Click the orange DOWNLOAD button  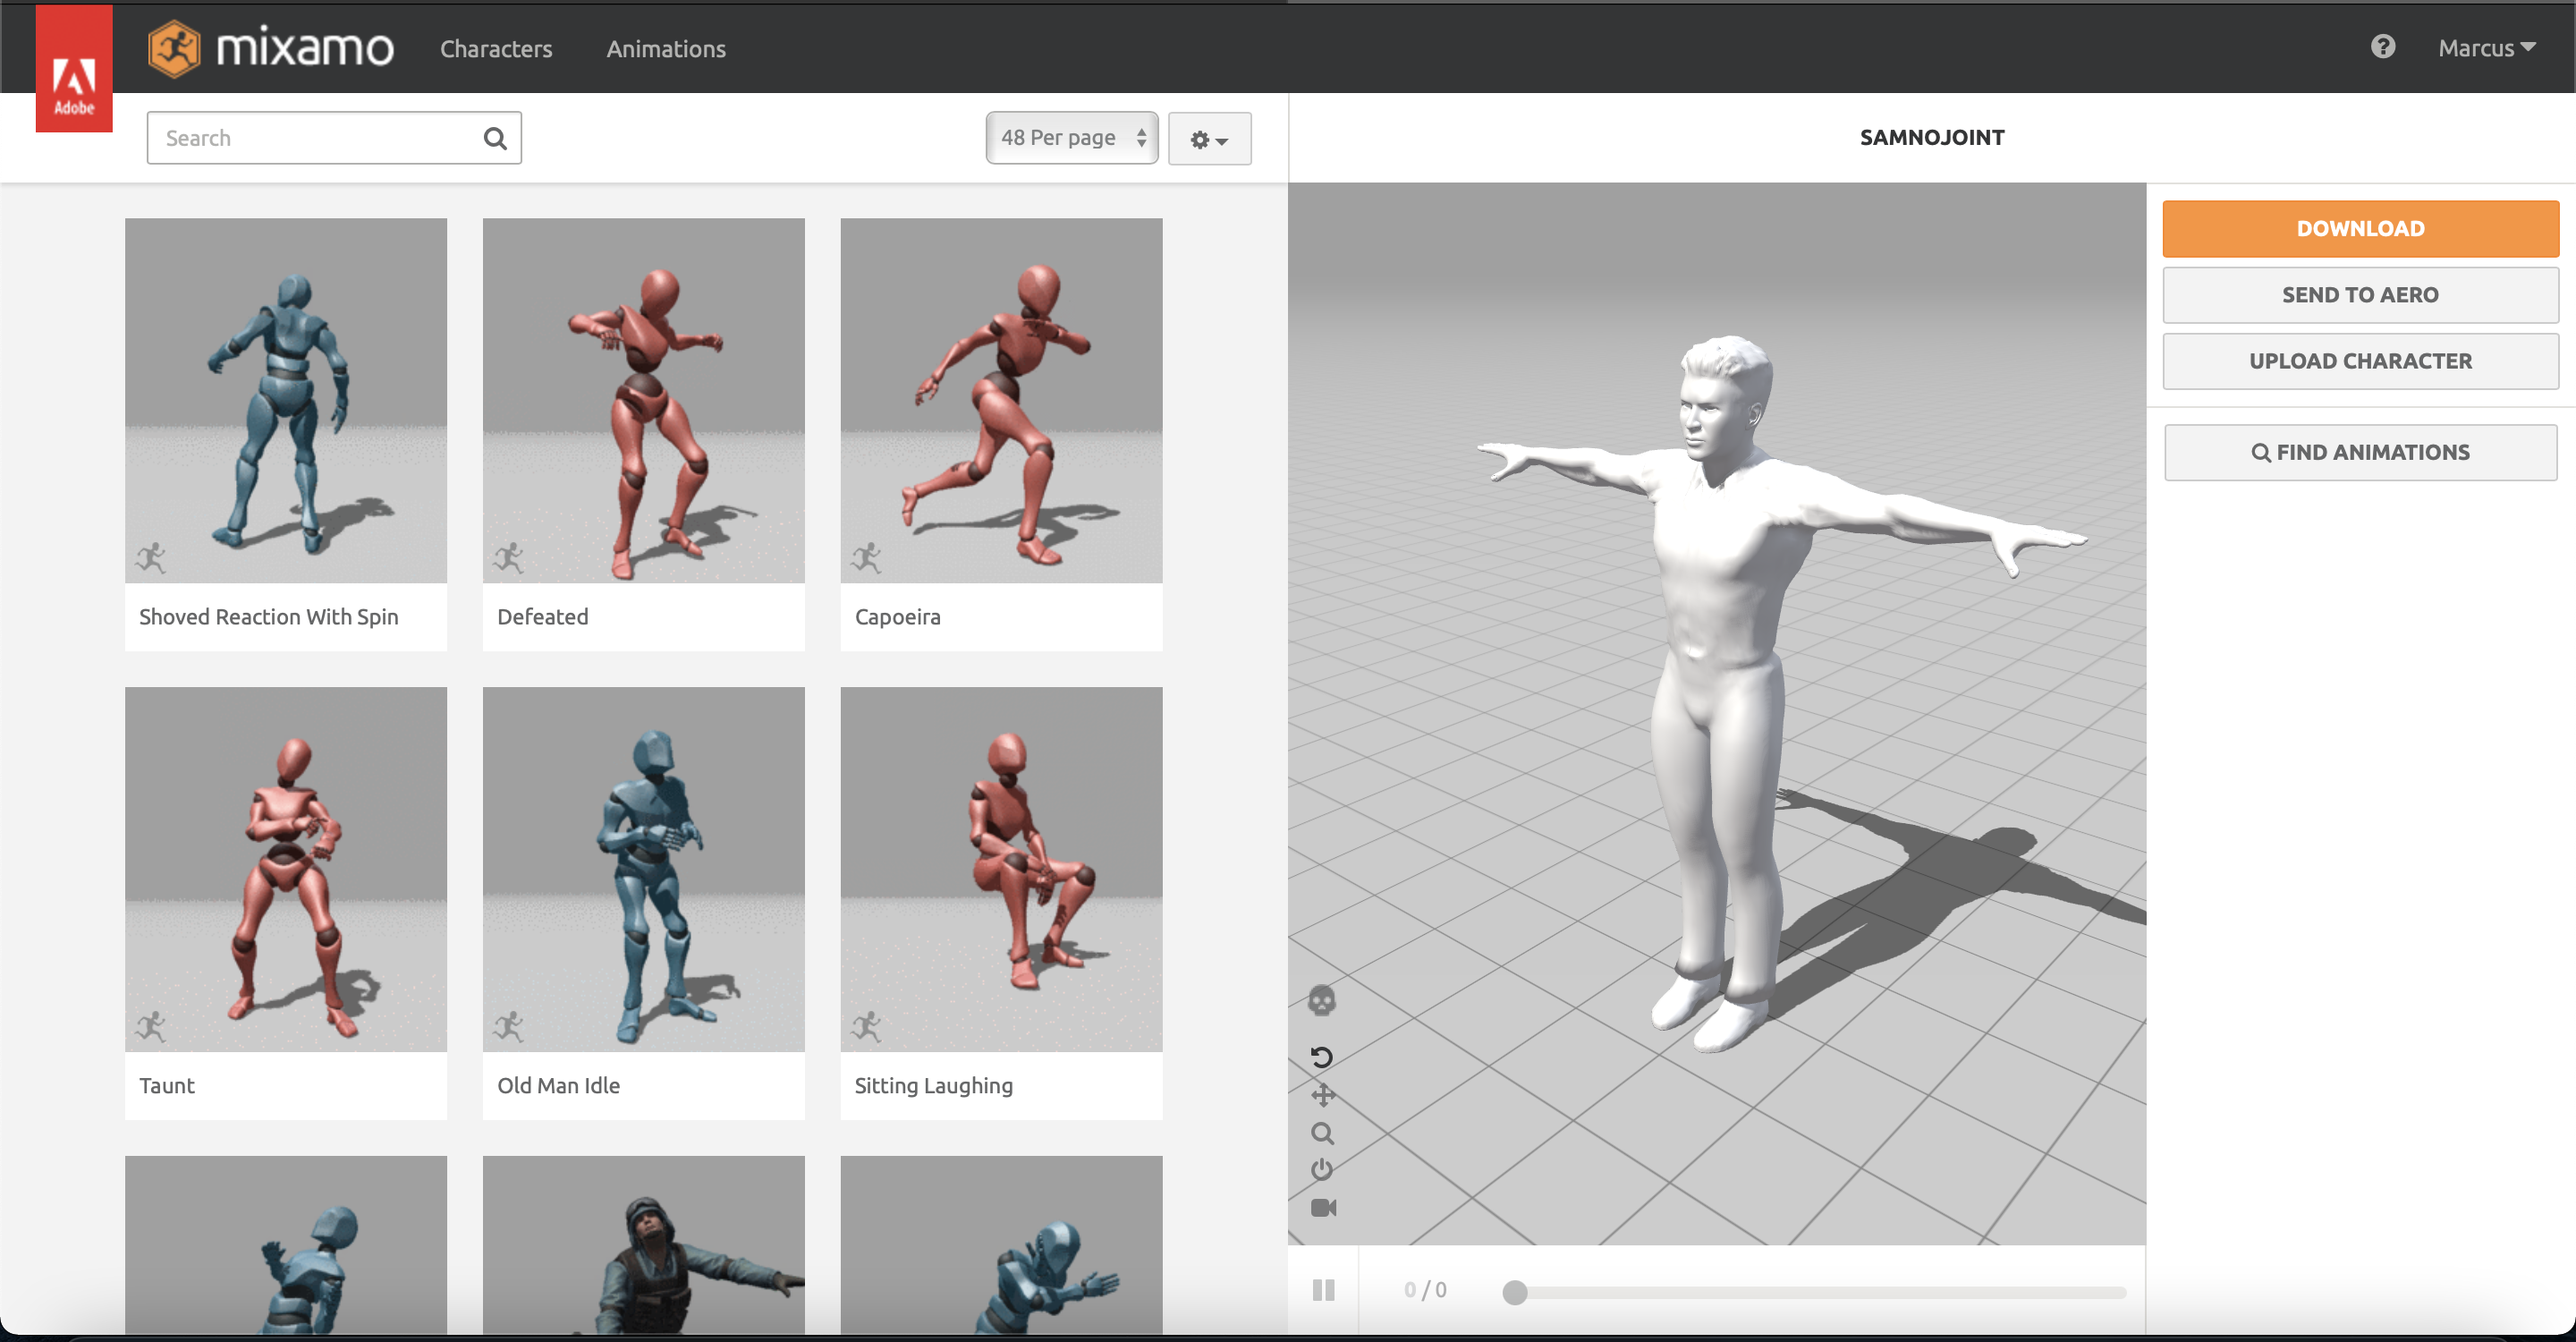2360,228
